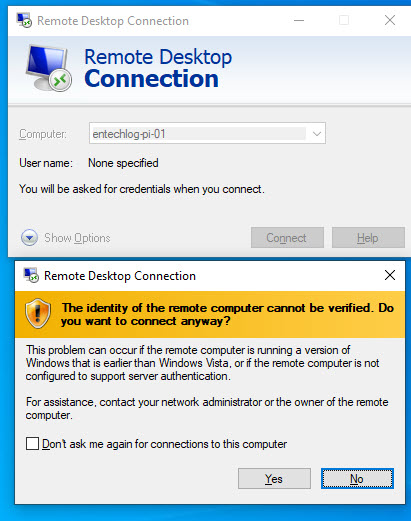Click the maximize button of main window

tap(344, 20)
